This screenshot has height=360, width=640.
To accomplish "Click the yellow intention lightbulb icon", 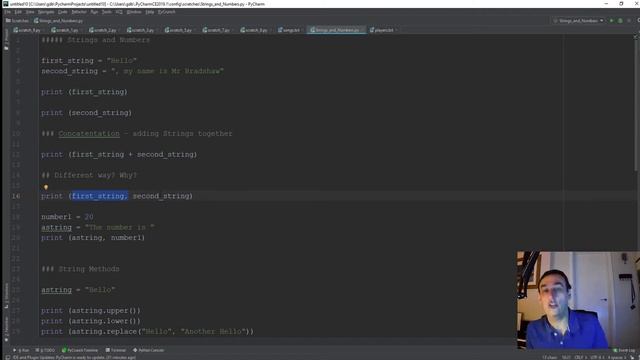I will click(46, 187).
